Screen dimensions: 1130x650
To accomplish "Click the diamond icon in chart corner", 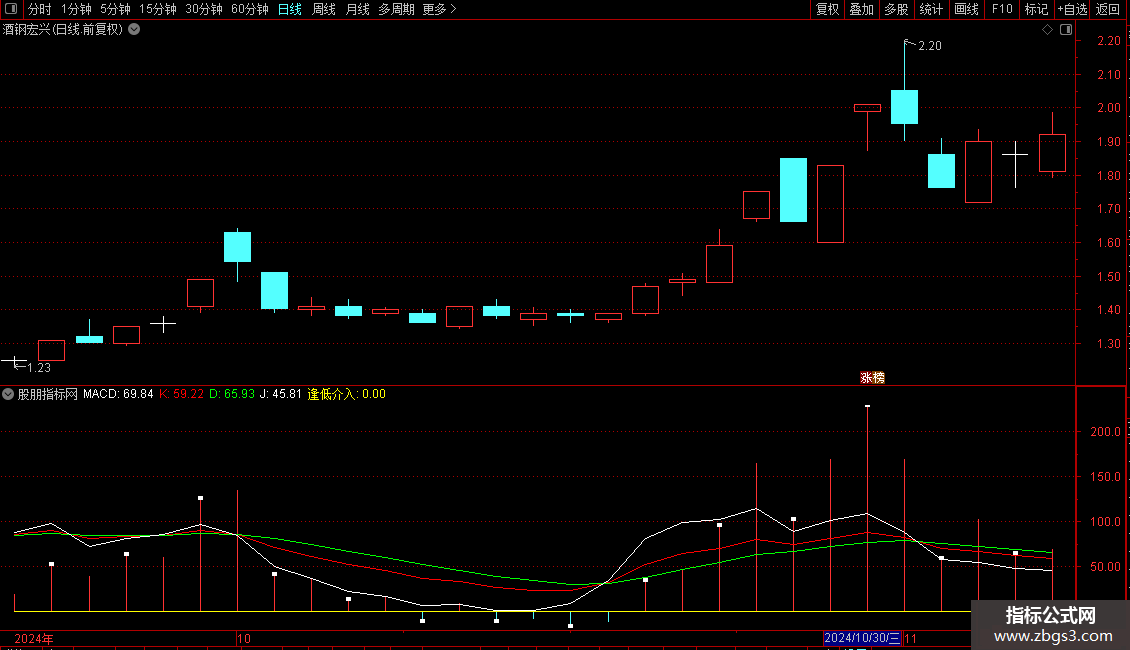I will [1048, 30].
